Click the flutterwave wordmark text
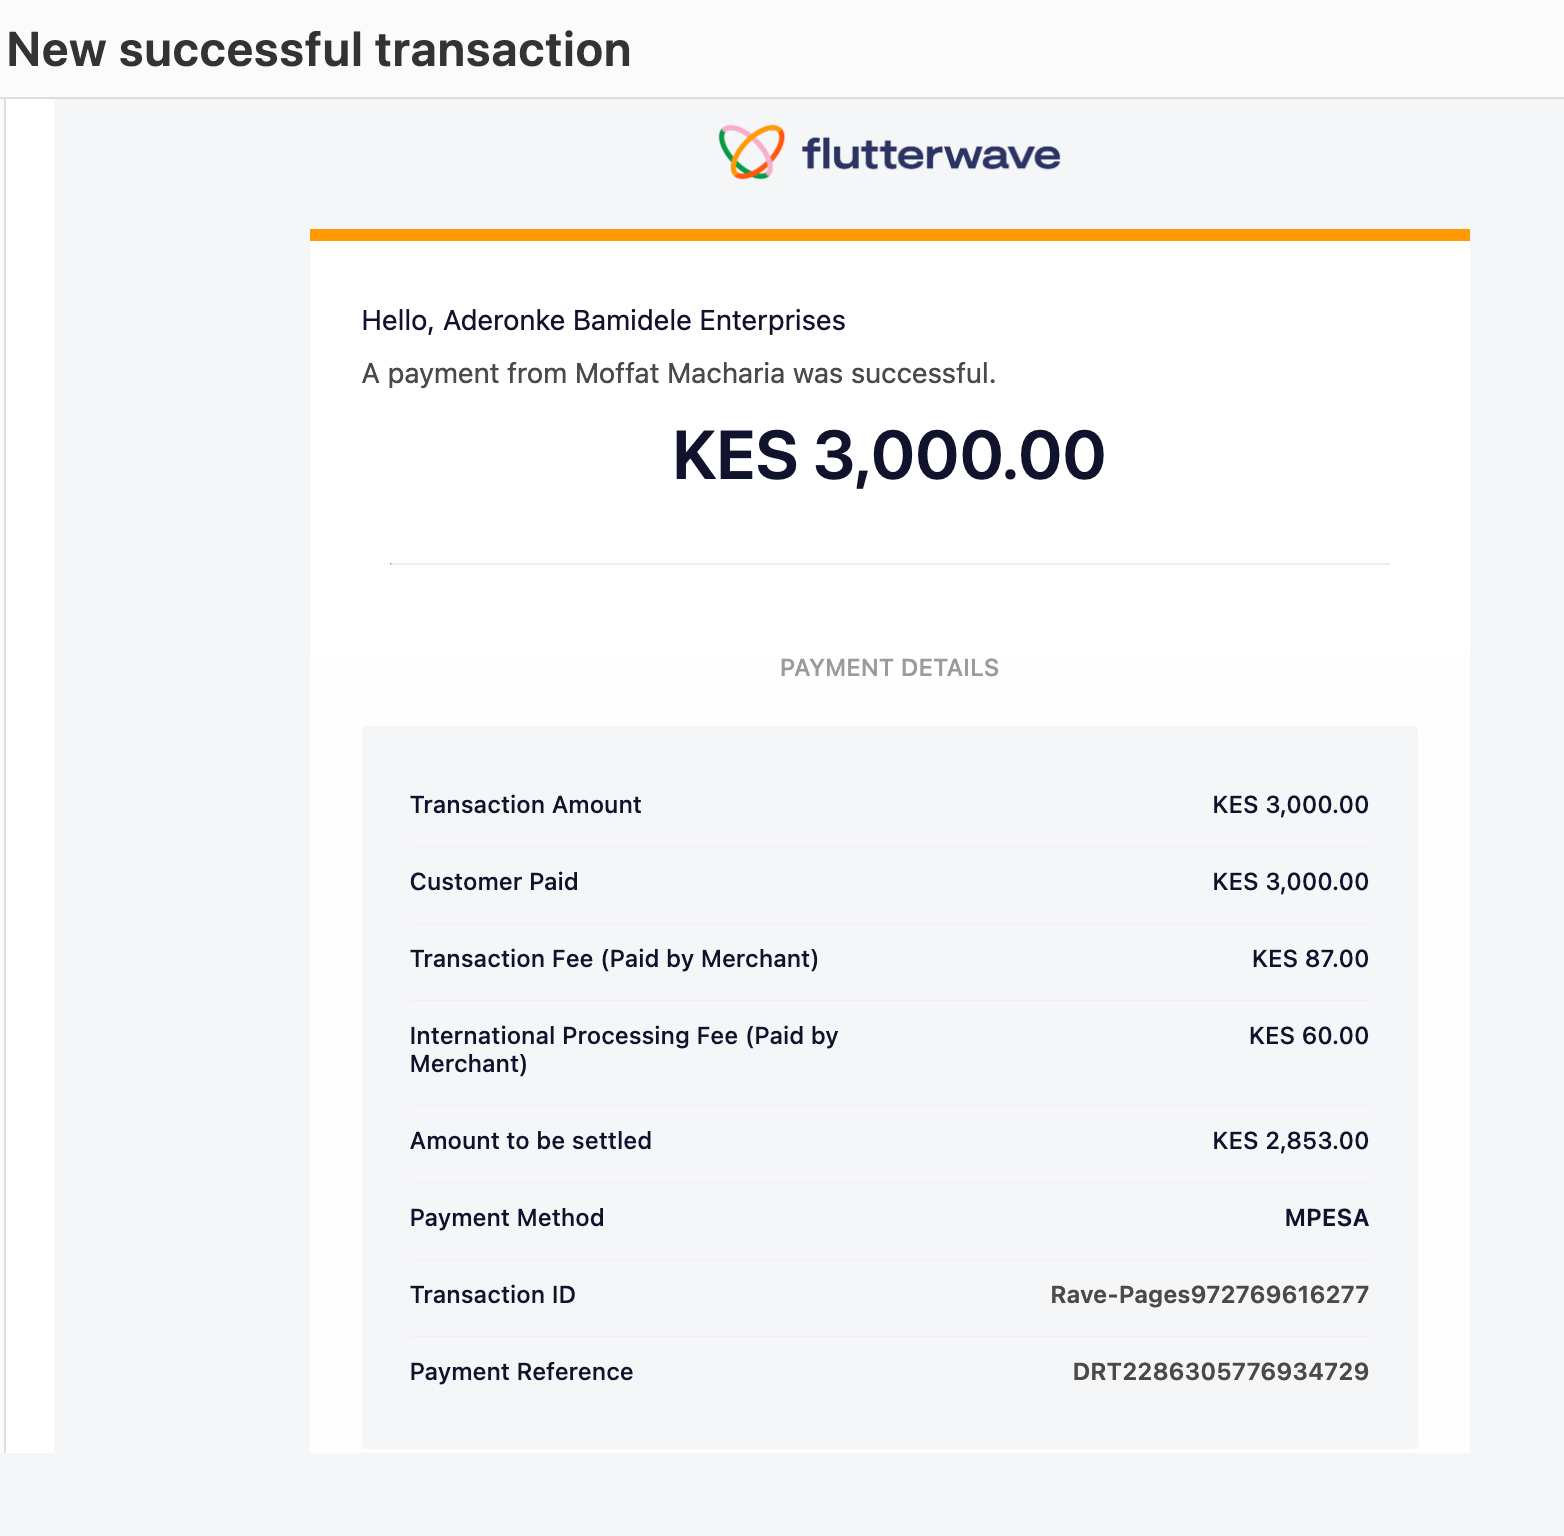The width and height of the screenshot is (1564, 1536). [931, 154]
